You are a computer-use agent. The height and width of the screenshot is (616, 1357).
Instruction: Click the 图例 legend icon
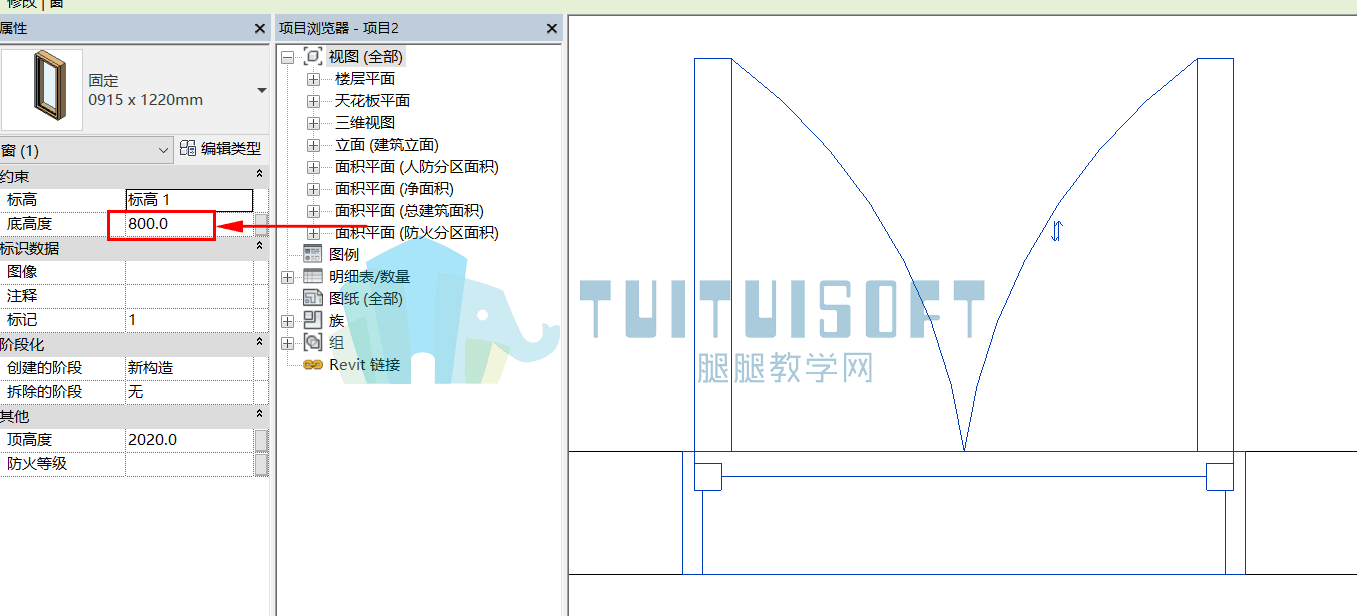click(313, 255)
